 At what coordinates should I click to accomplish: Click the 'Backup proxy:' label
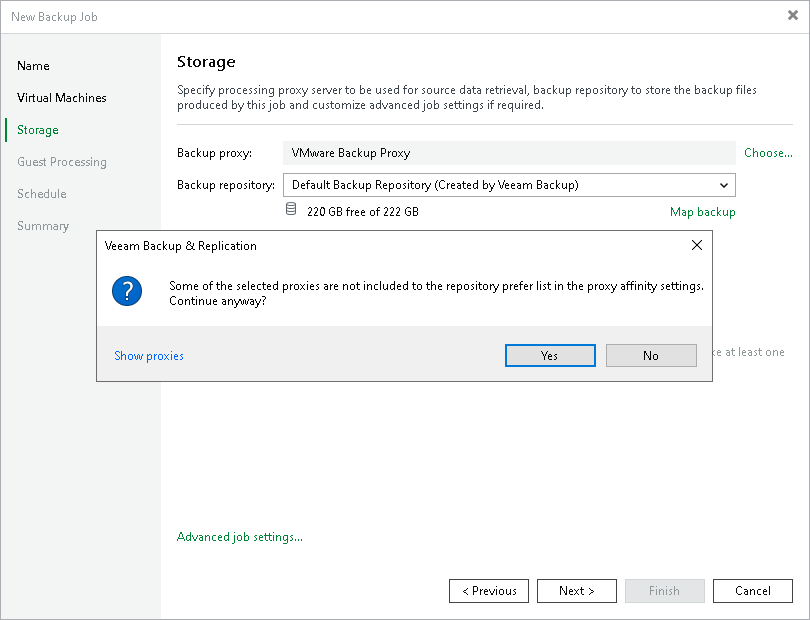(214, 153)
